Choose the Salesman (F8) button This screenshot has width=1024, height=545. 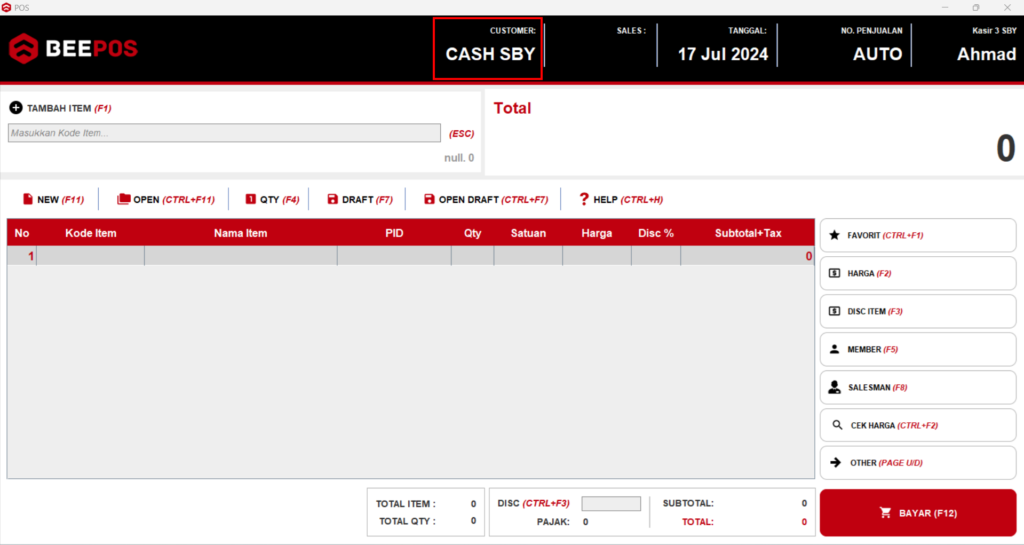coord(917,387)
